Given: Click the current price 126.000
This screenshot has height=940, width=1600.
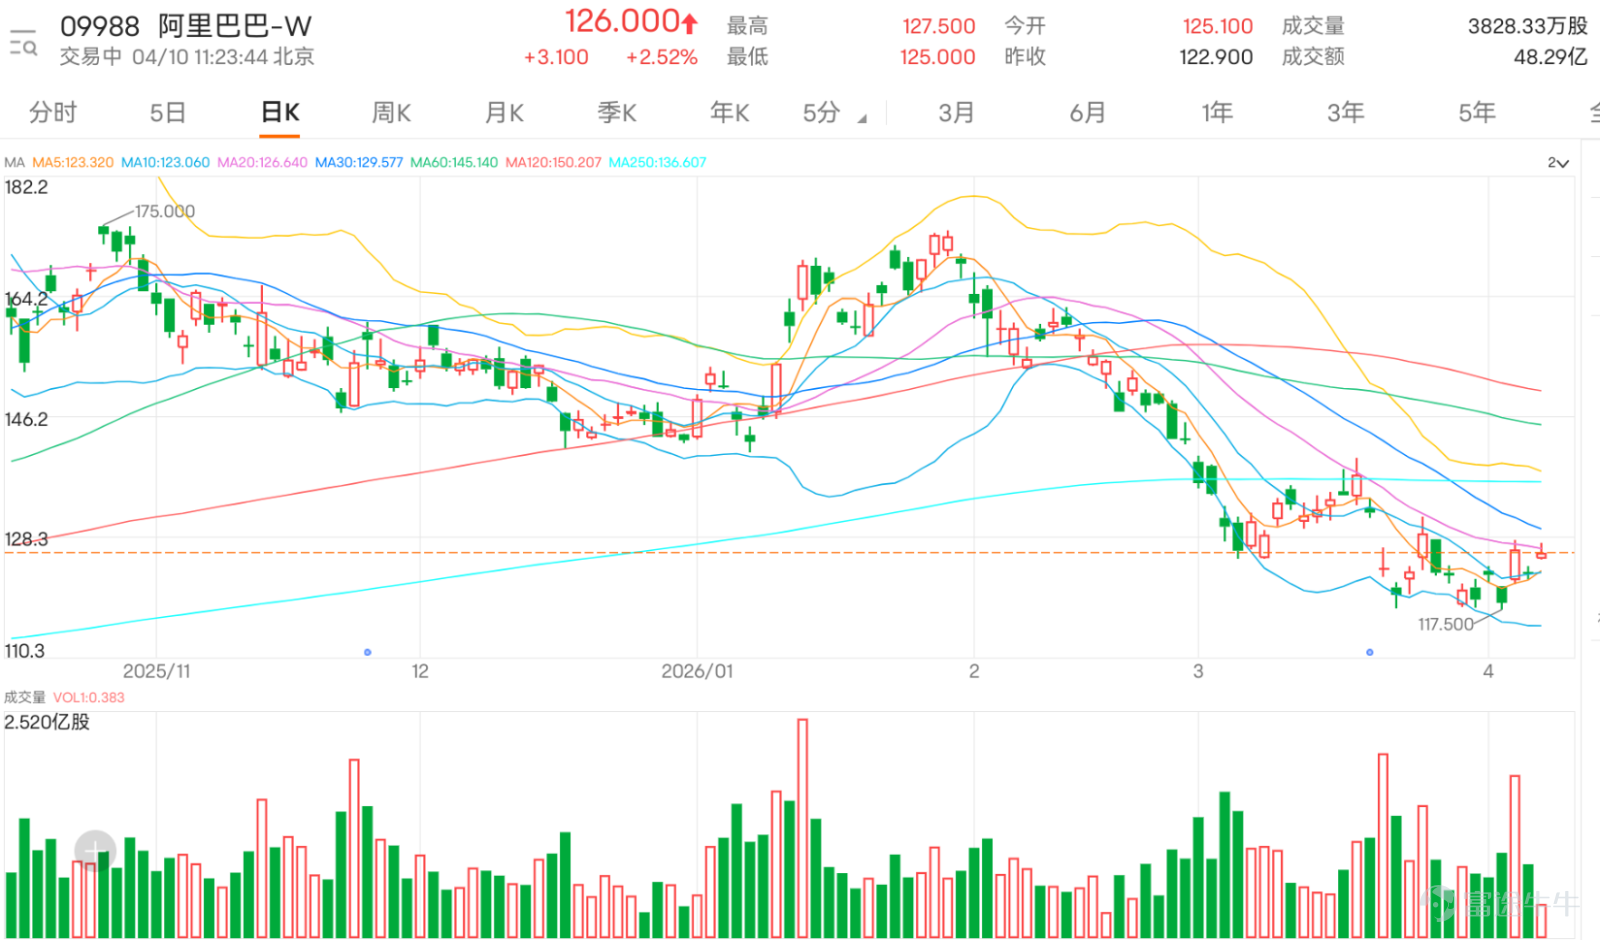Looking at the screenshot, I should pos(622,21).
